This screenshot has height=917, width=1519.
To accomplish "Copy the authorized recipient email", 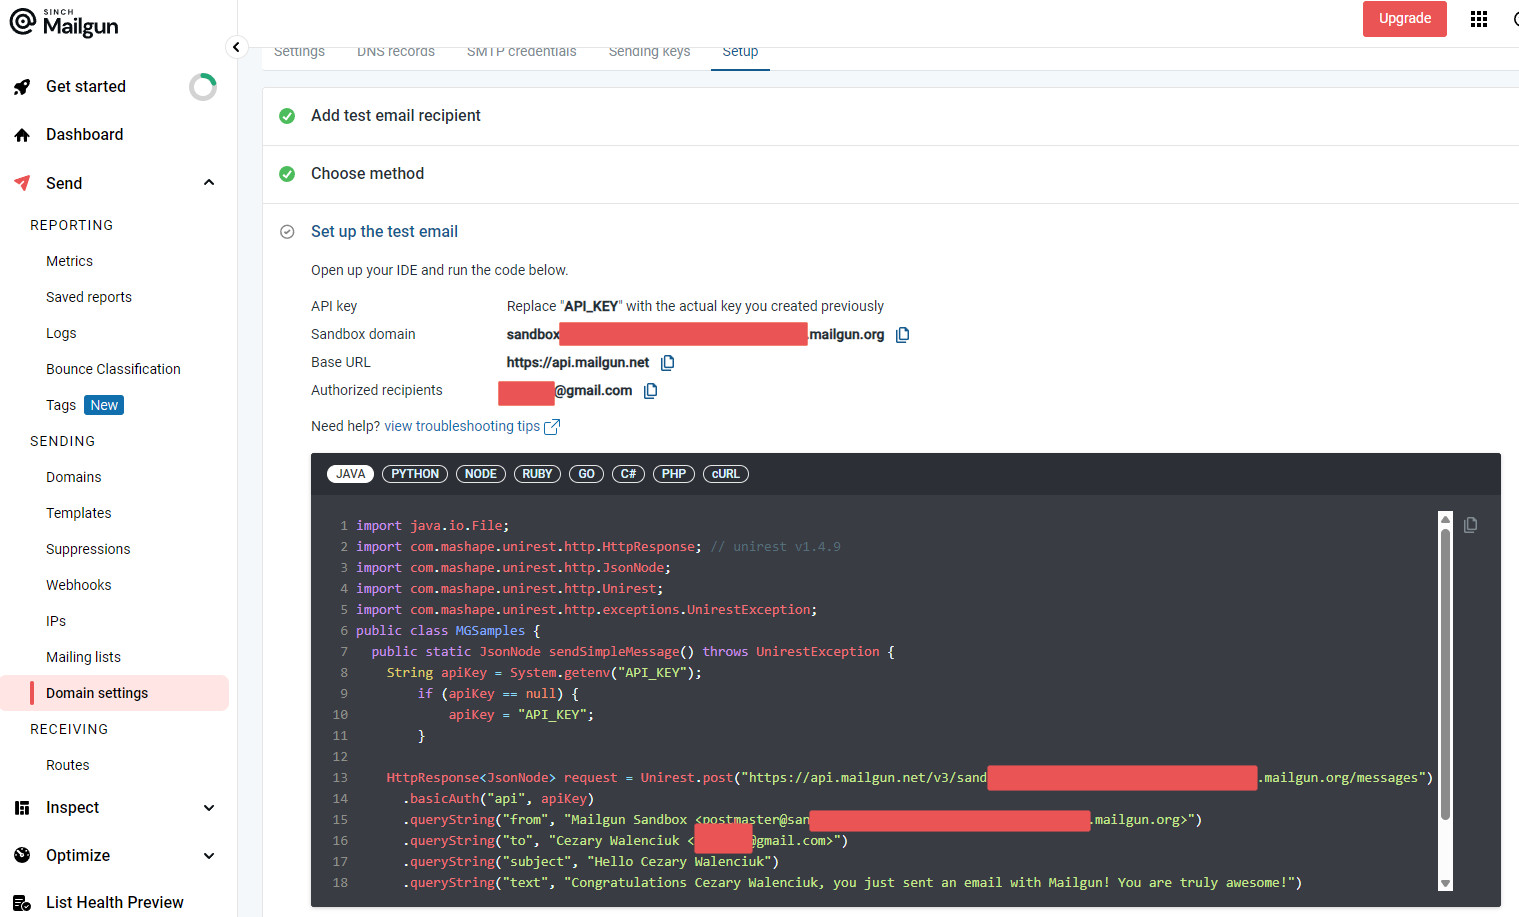I will [x=650, y=391].
